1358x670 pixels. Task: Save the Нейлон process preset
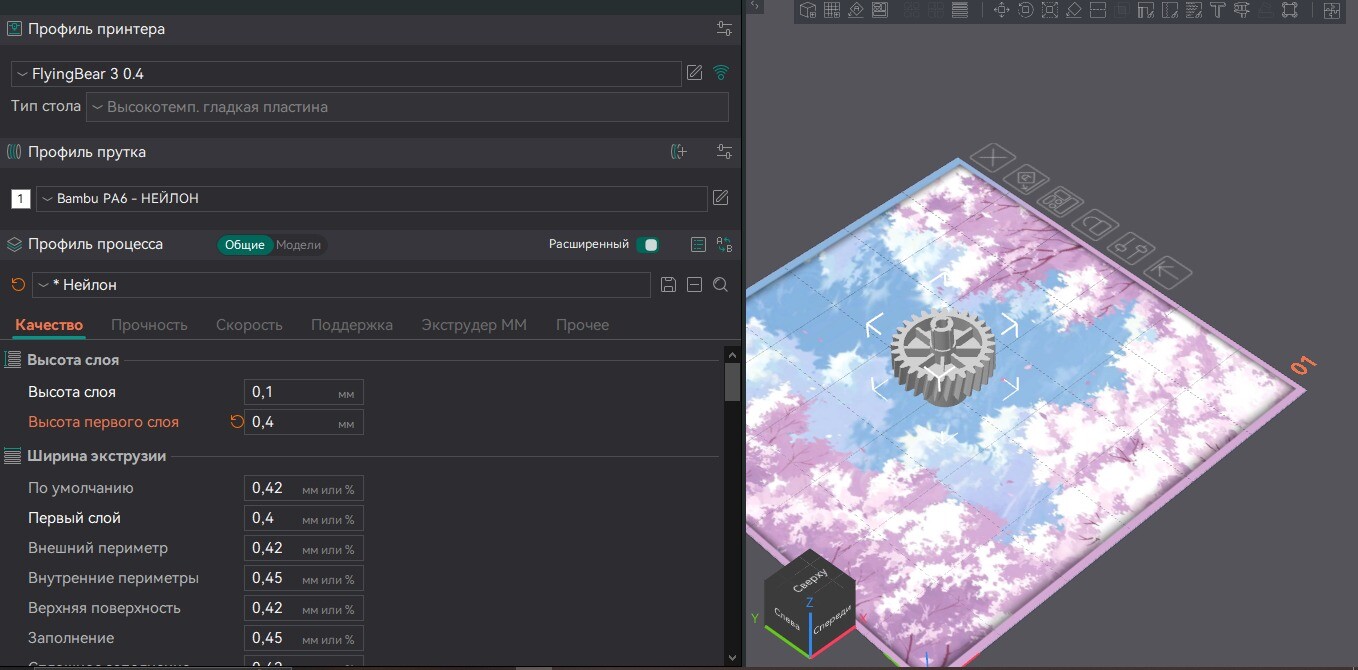pos(669,285)
